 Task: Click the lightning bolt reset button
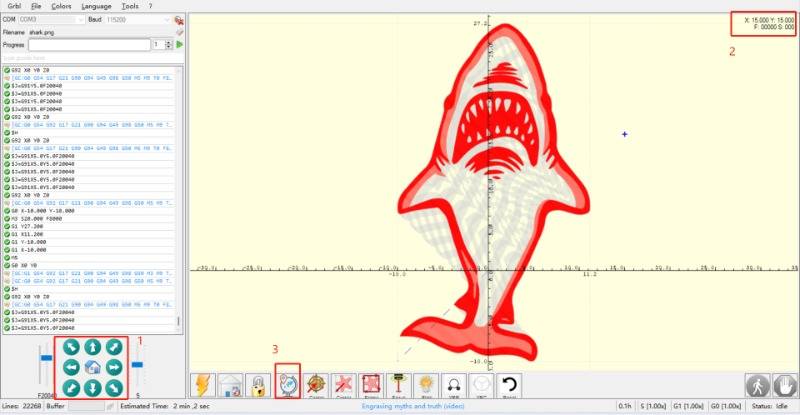(203, 385)
